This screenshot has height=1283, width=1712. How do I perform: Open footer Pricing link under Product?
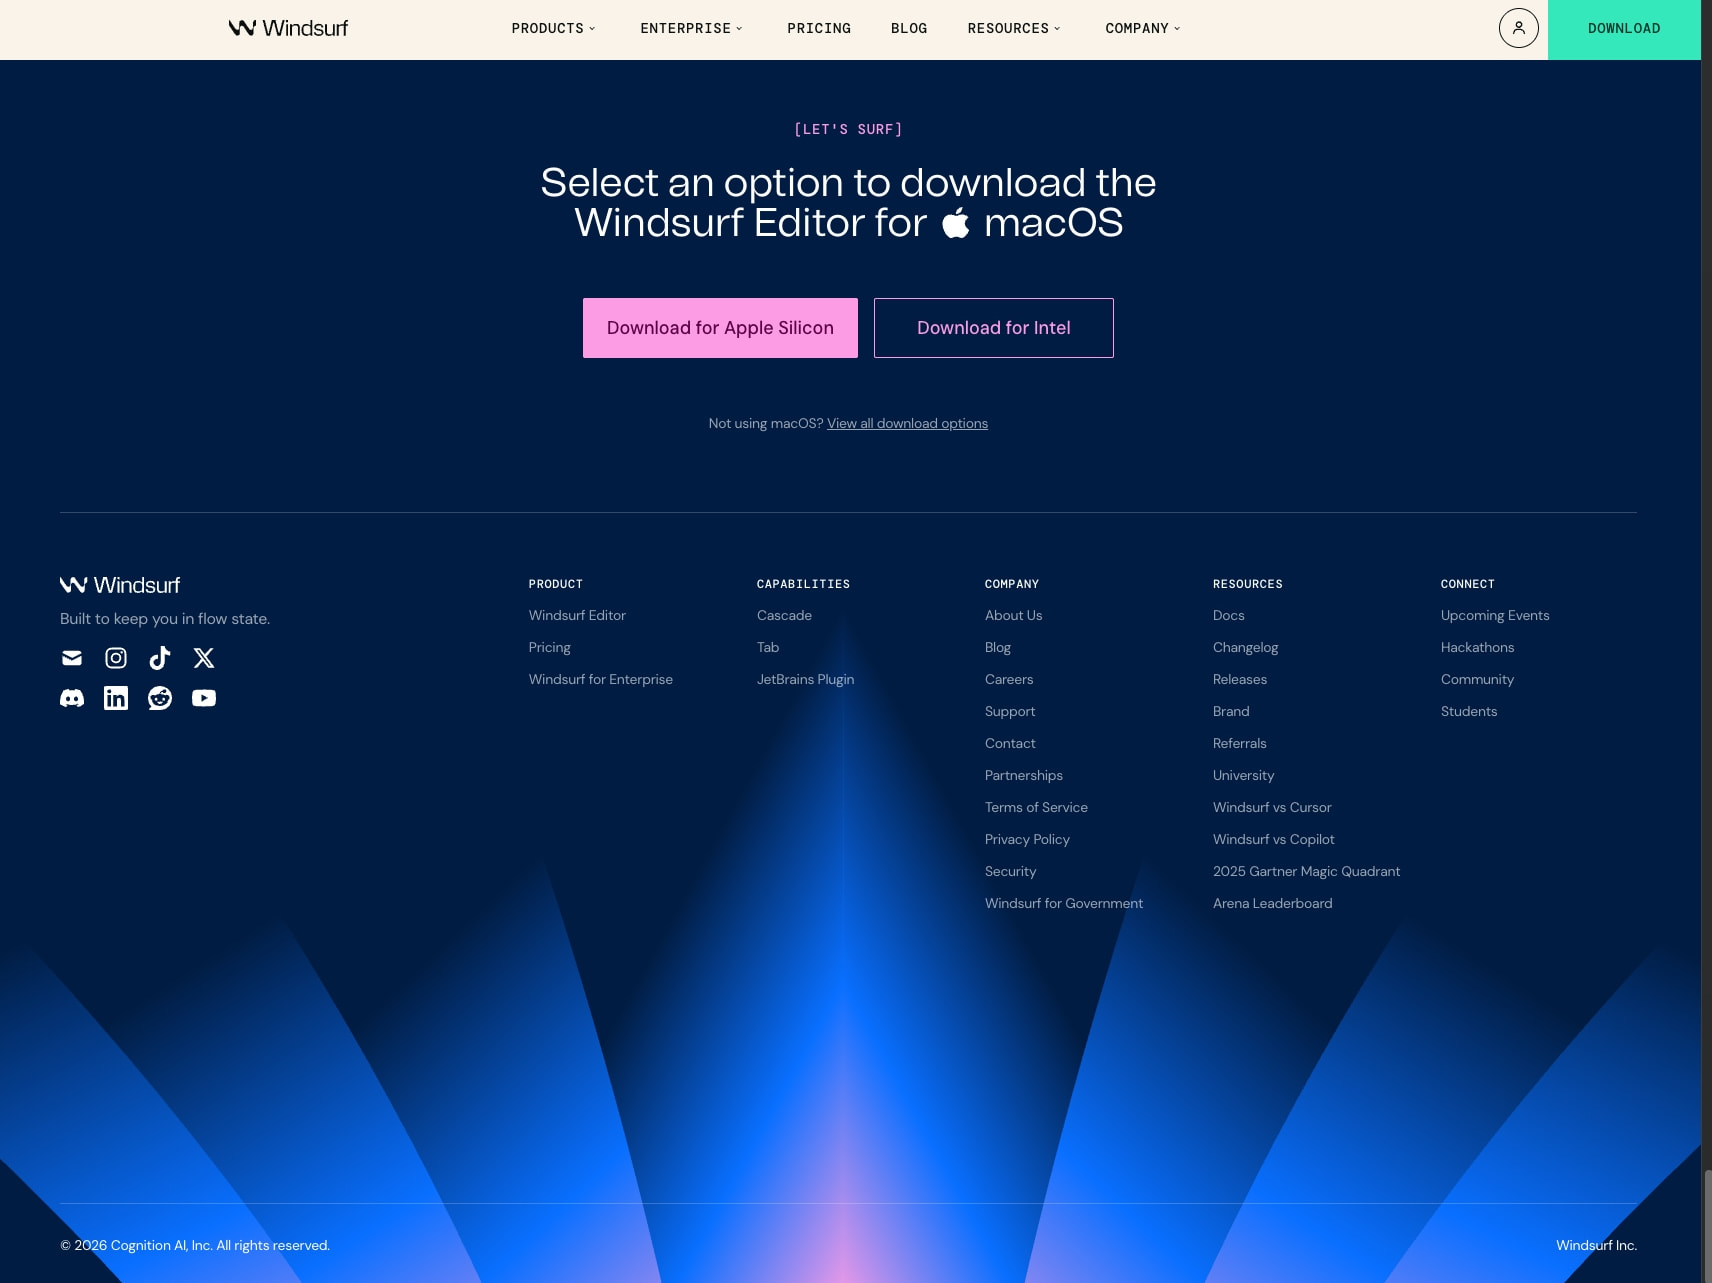550,647
